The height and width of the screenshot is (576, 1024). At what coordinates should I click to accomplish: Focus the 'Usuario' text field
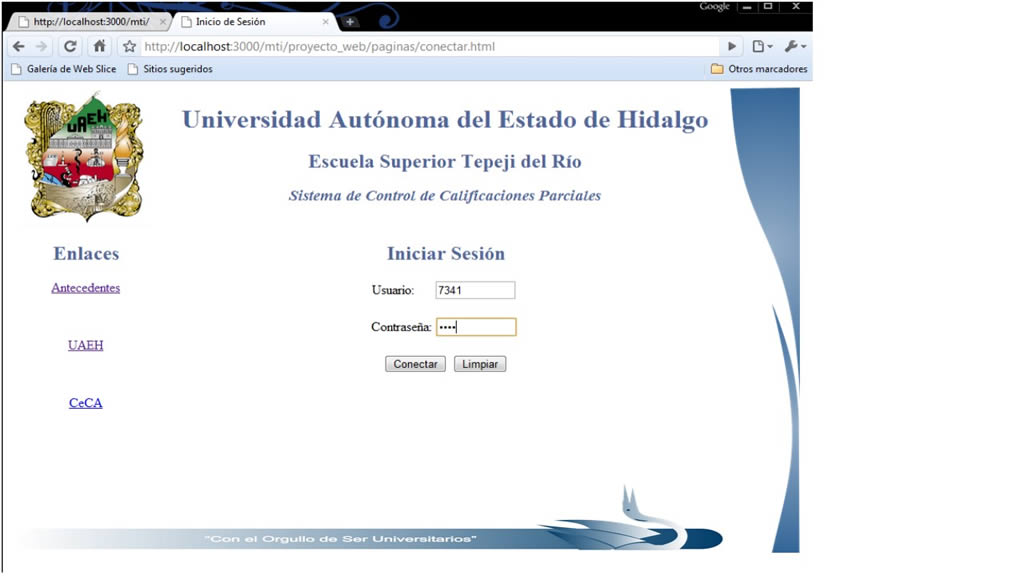click(x=475, y=290)
